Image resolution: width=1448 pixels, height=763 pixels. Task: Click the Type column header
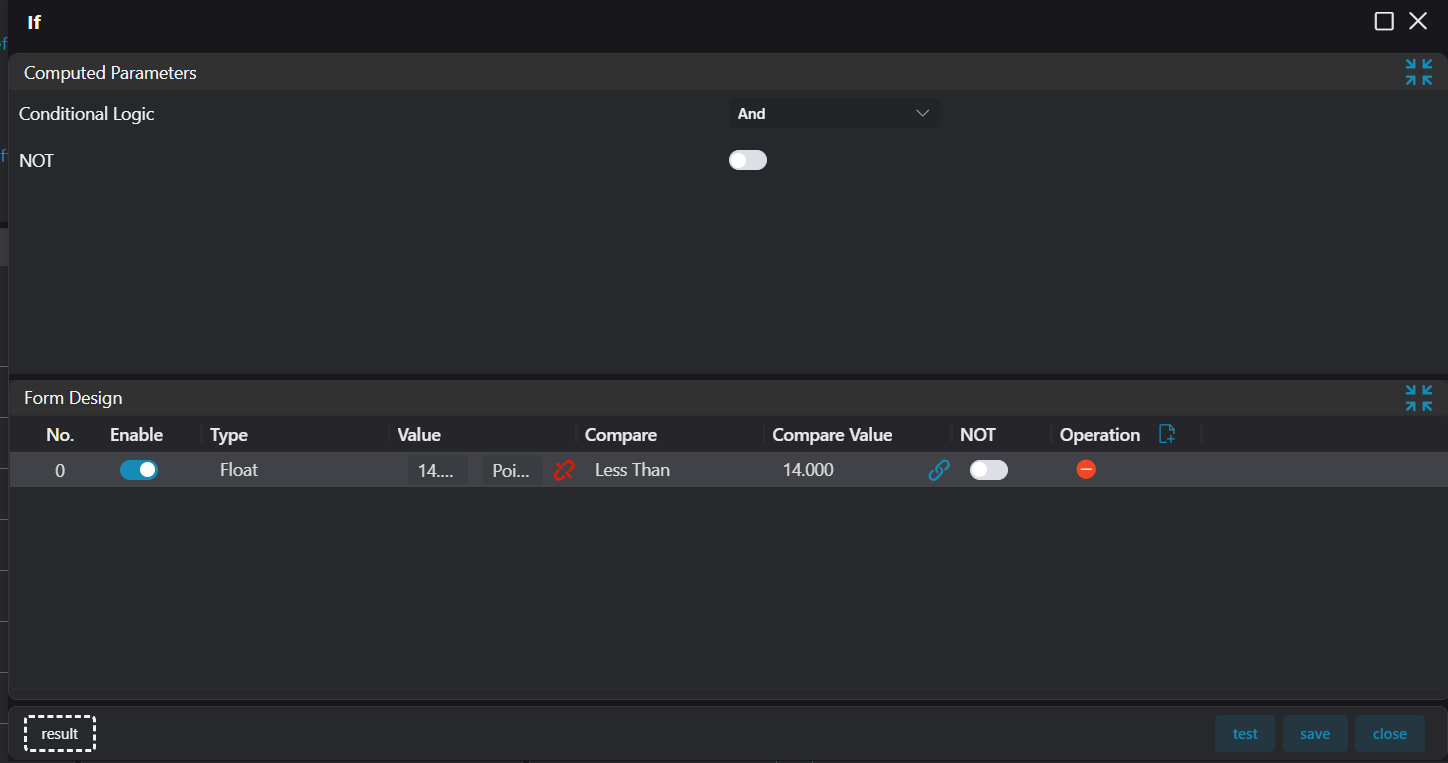[229, 435]
